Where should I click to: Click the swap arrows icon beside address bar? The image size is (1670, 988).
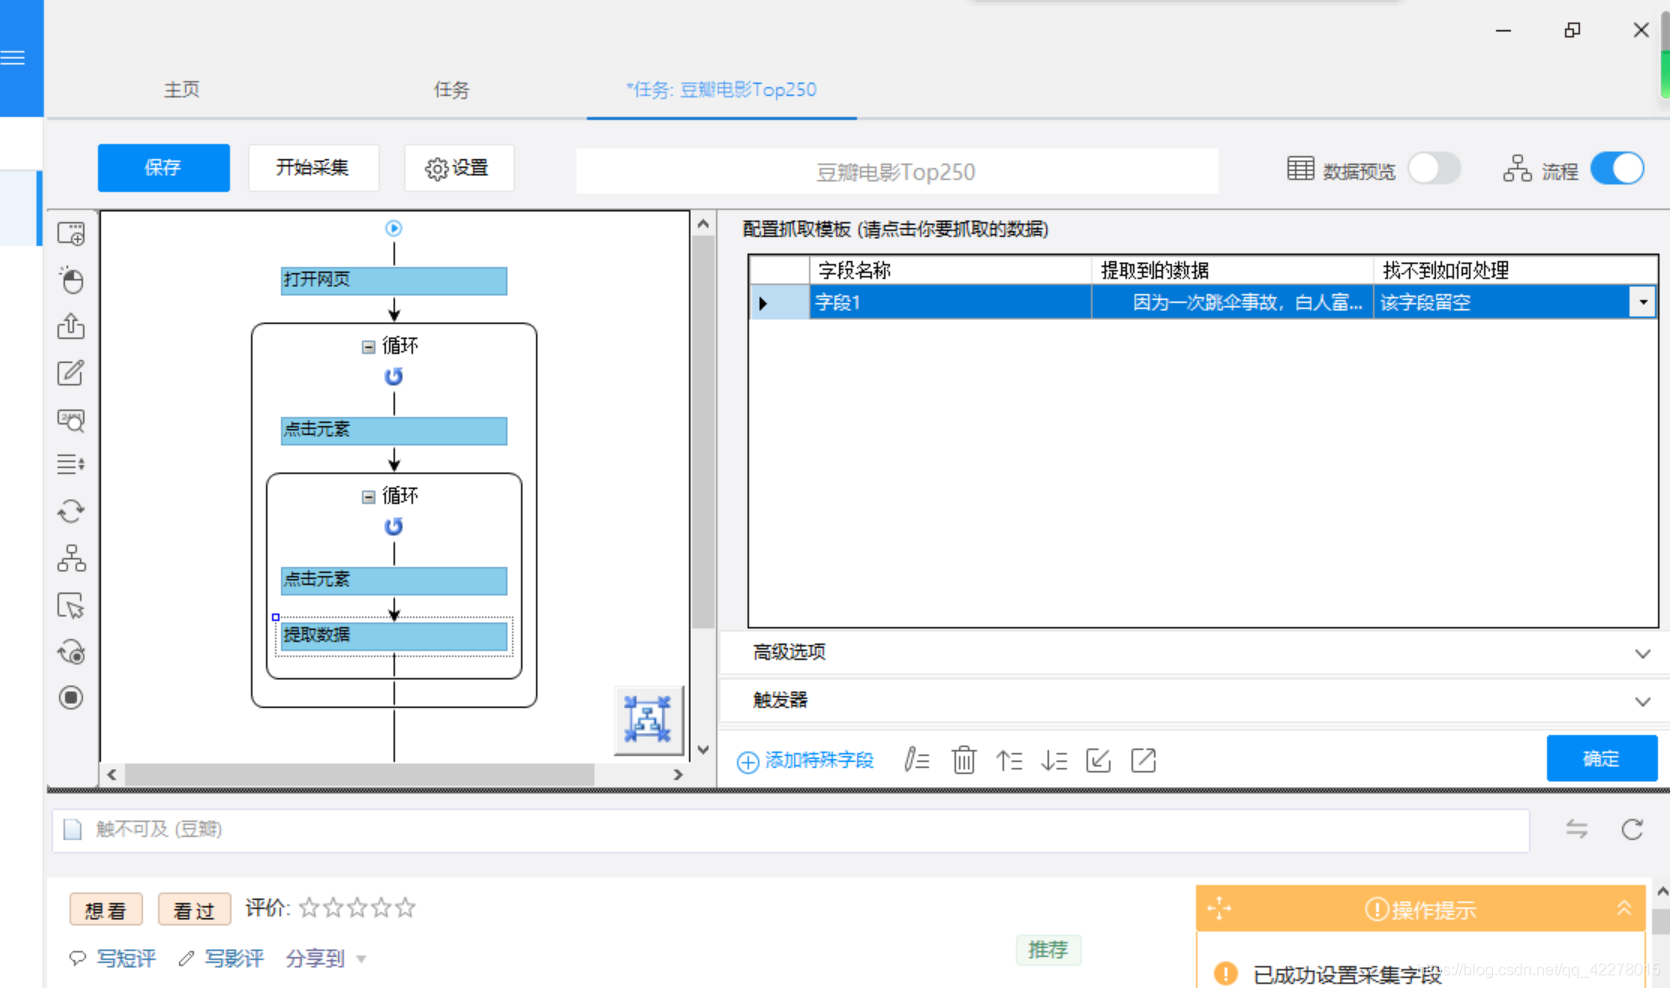[1577, 829]
